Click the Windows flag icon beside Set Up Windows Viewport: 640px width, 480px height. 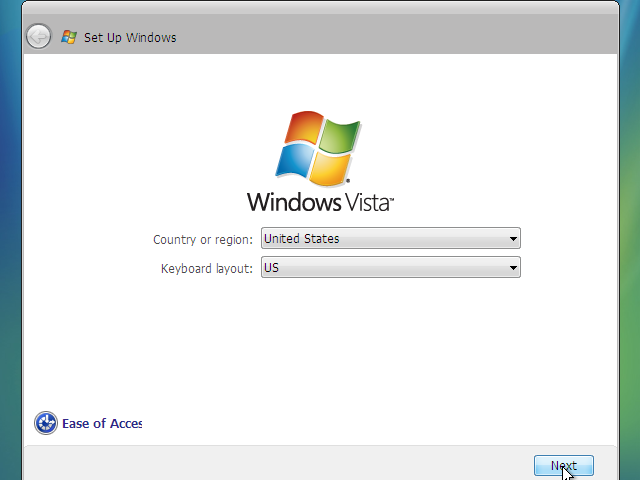click(x=69, y=37)
